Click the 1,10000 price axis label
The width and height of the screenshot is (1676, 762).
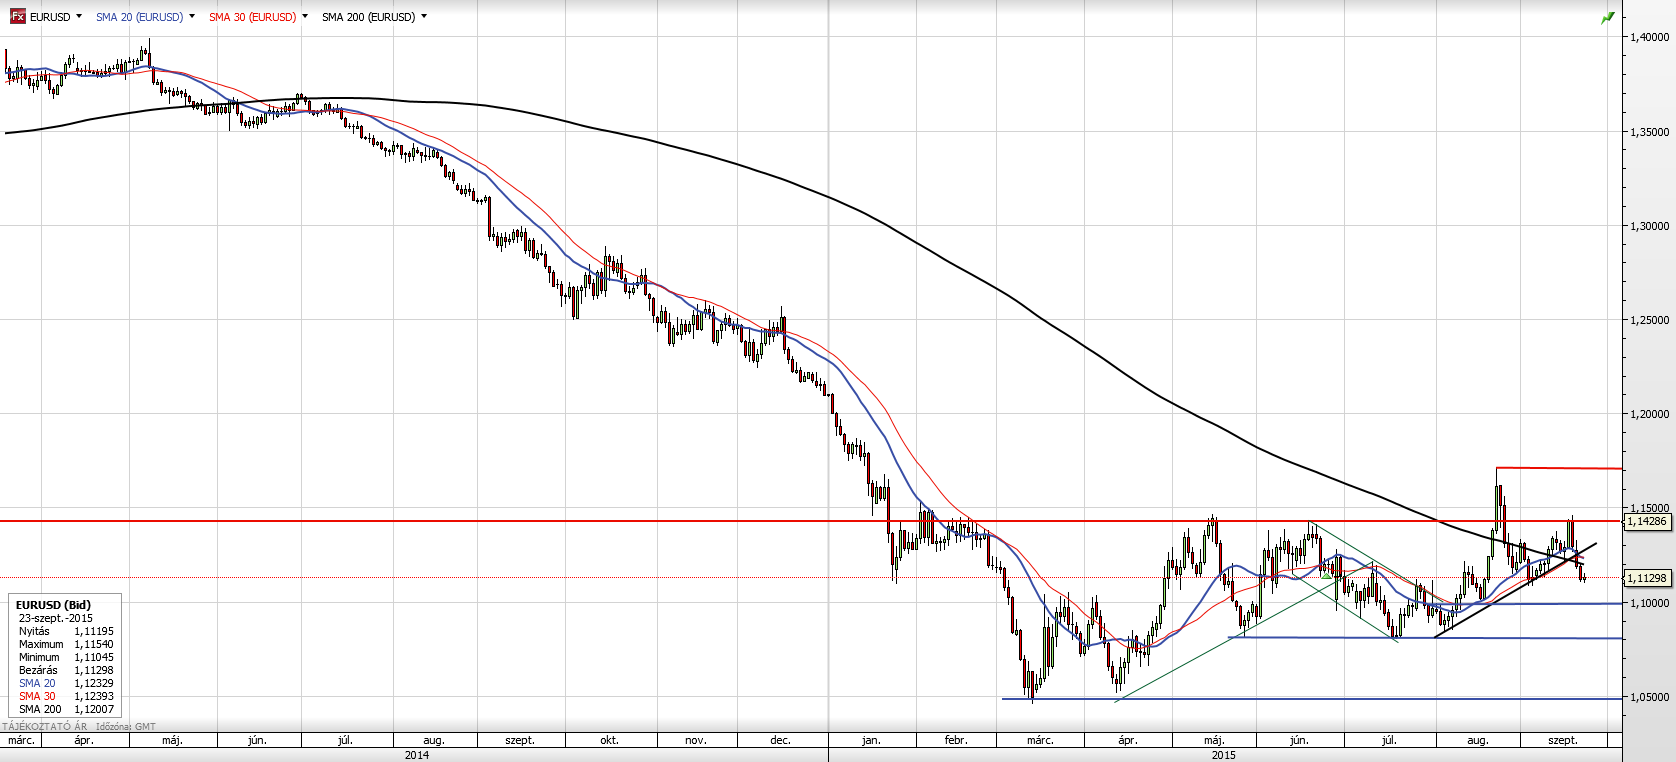(x=1650, y=603)
